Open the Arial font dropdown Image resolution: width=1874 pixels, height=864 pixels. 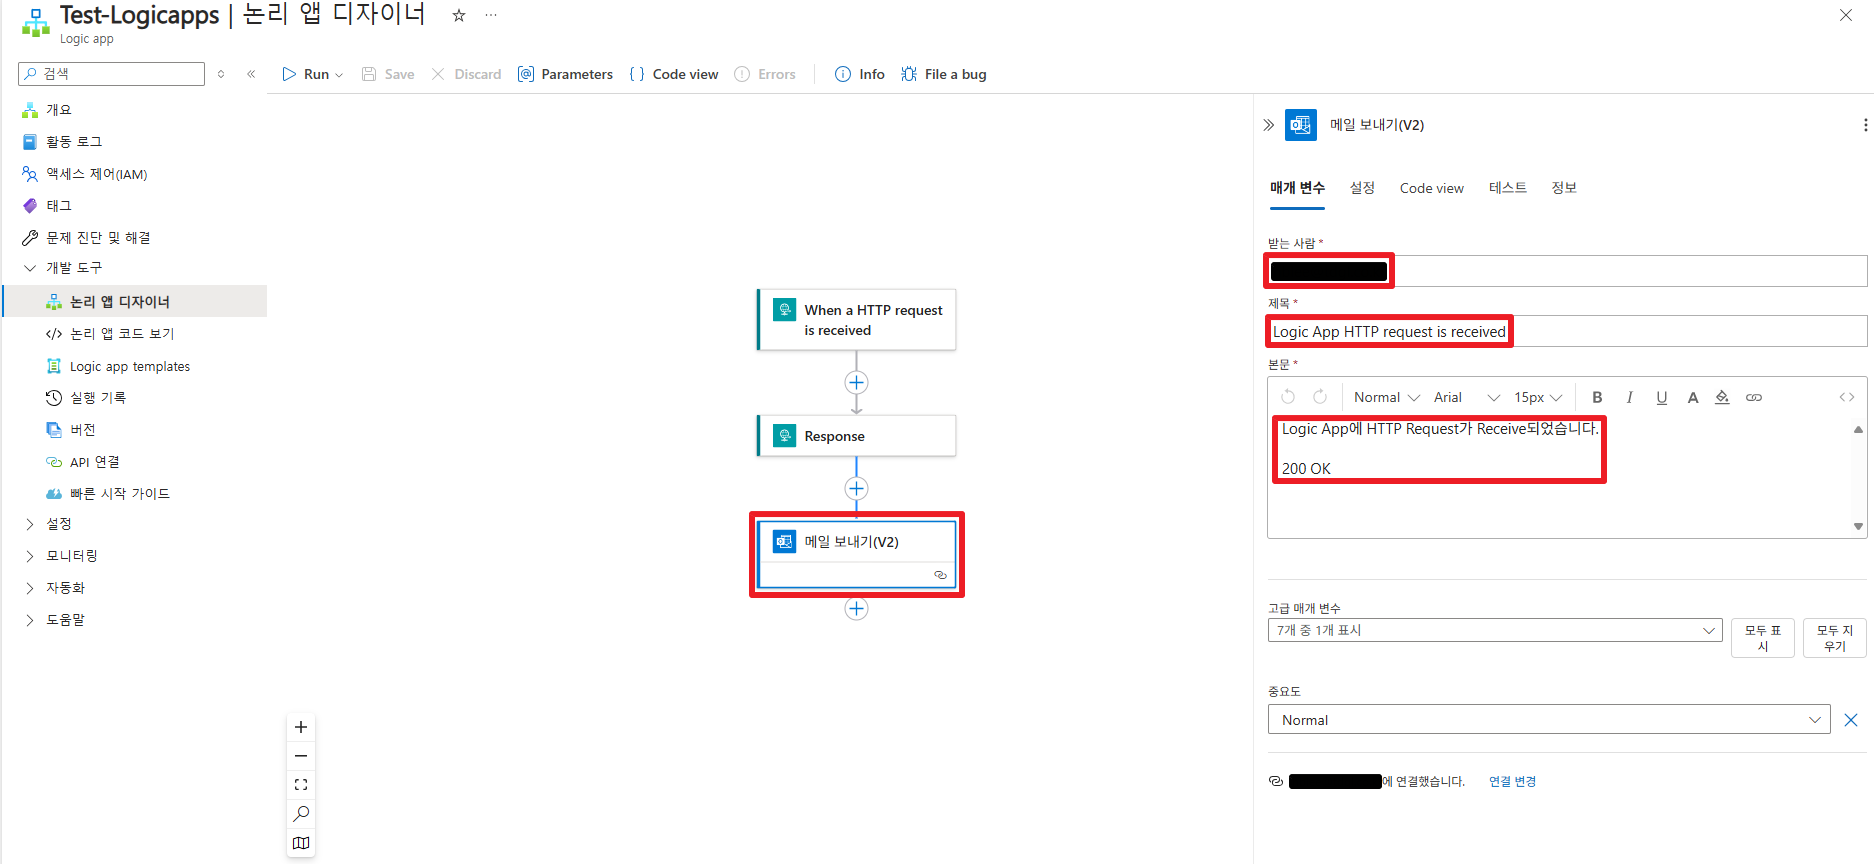pyautogui.click(x=1466, y=397)
